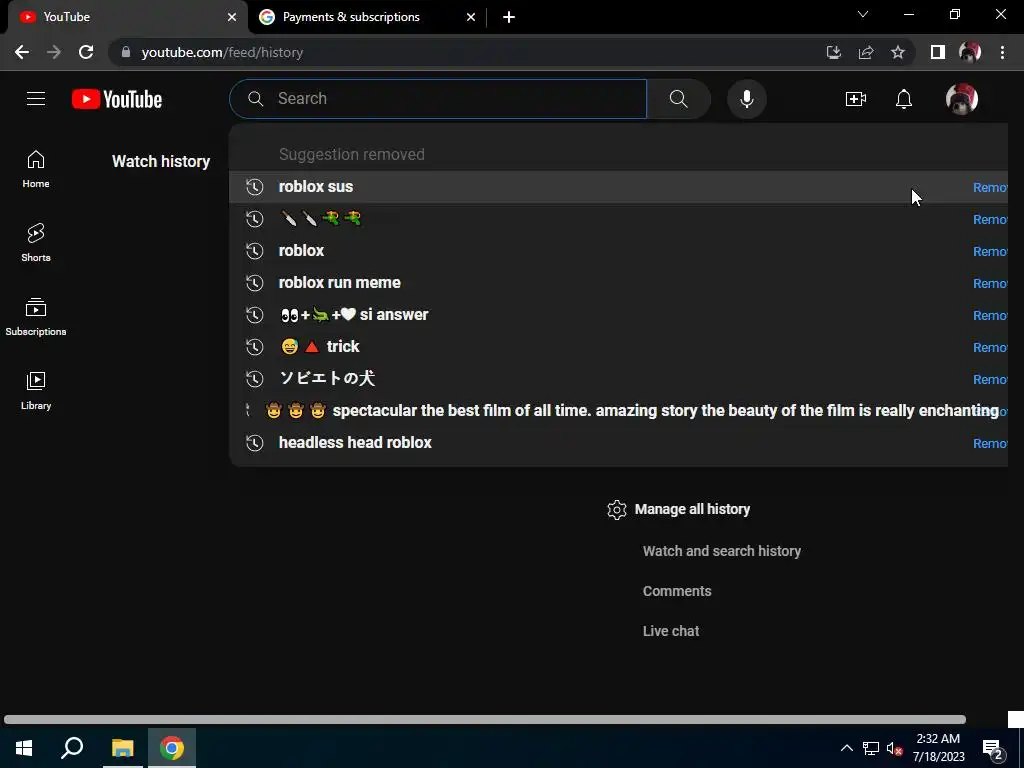Reload the page with the refresh icon
The image size is (1024, 768).
click(x=86, y=52)
